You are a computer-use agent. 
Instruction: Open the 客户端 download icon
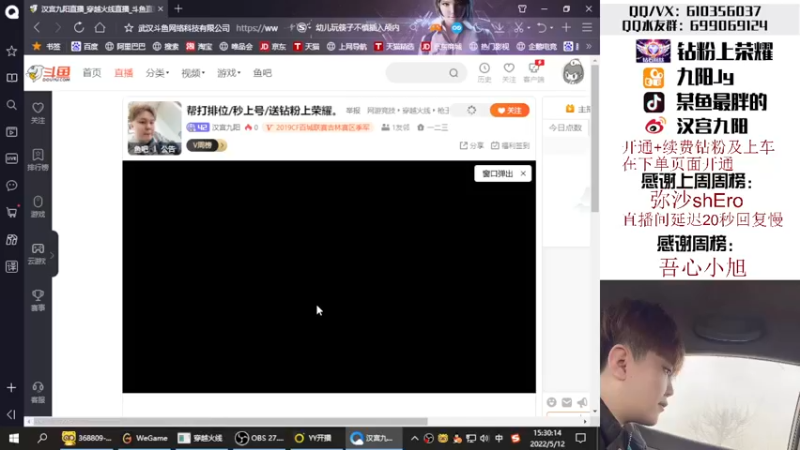click(x=534, y=72)
